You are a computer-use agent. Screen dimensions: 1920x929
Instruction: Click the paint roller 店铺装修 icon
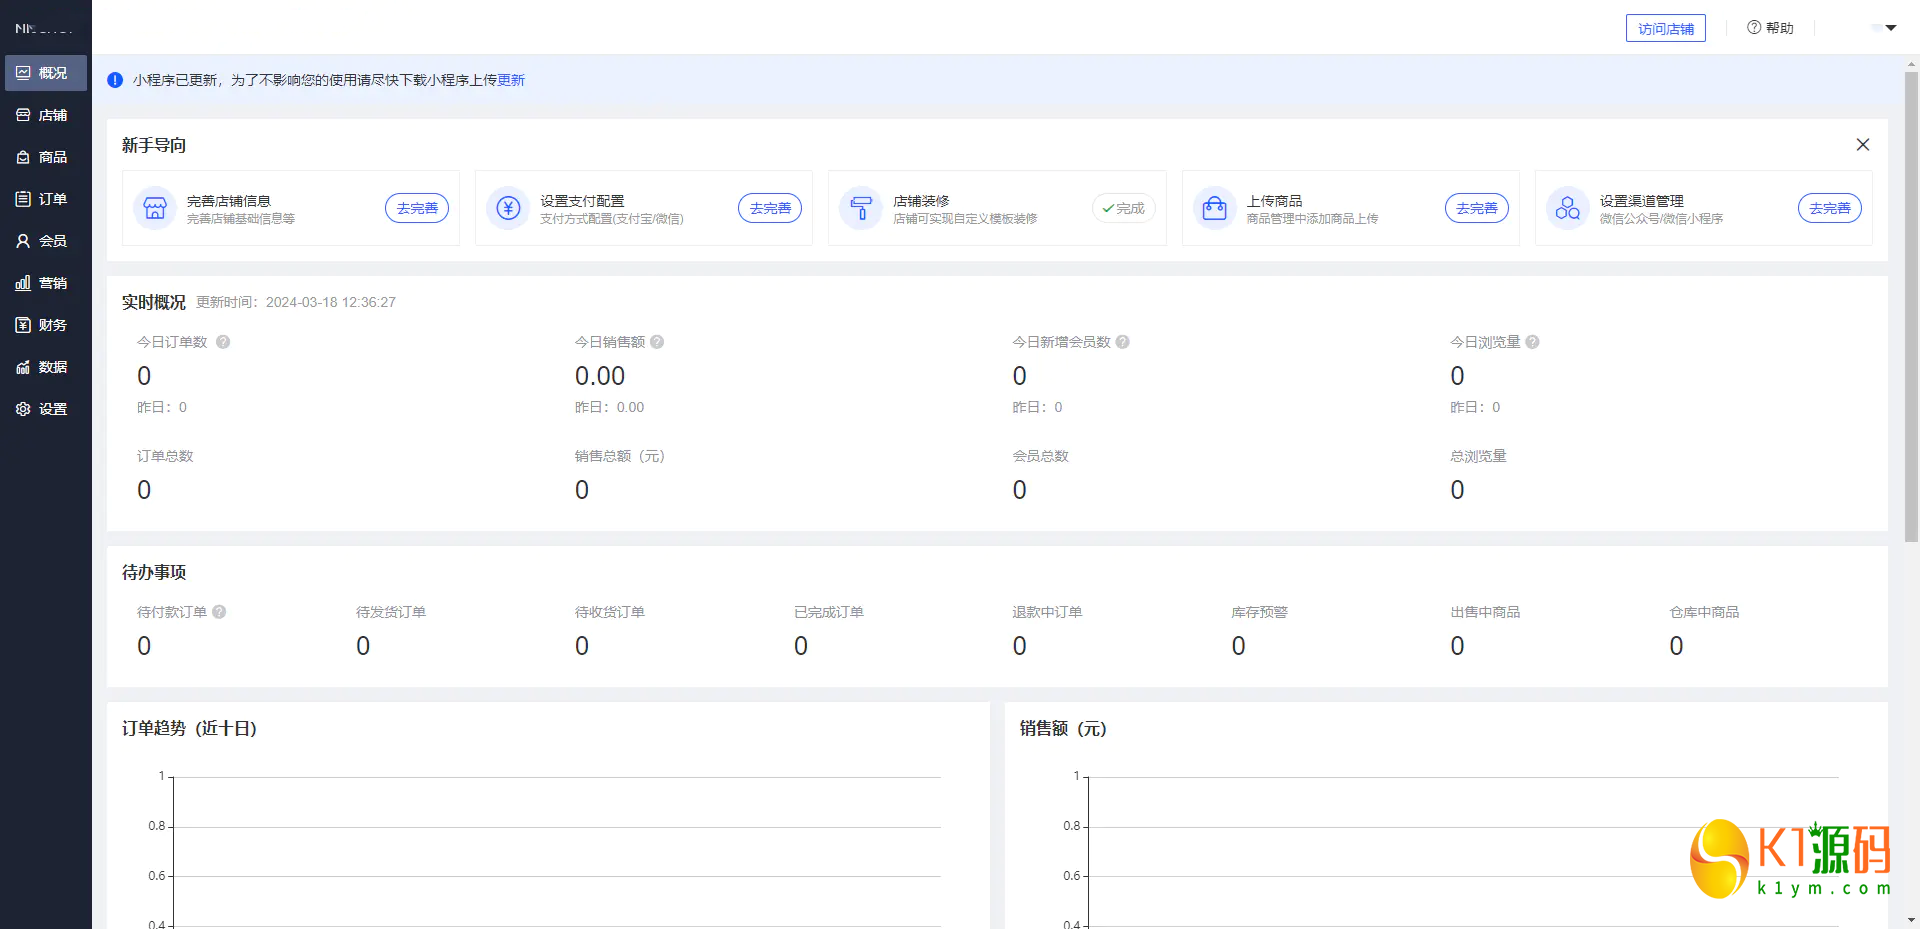(x=861, y=208)
